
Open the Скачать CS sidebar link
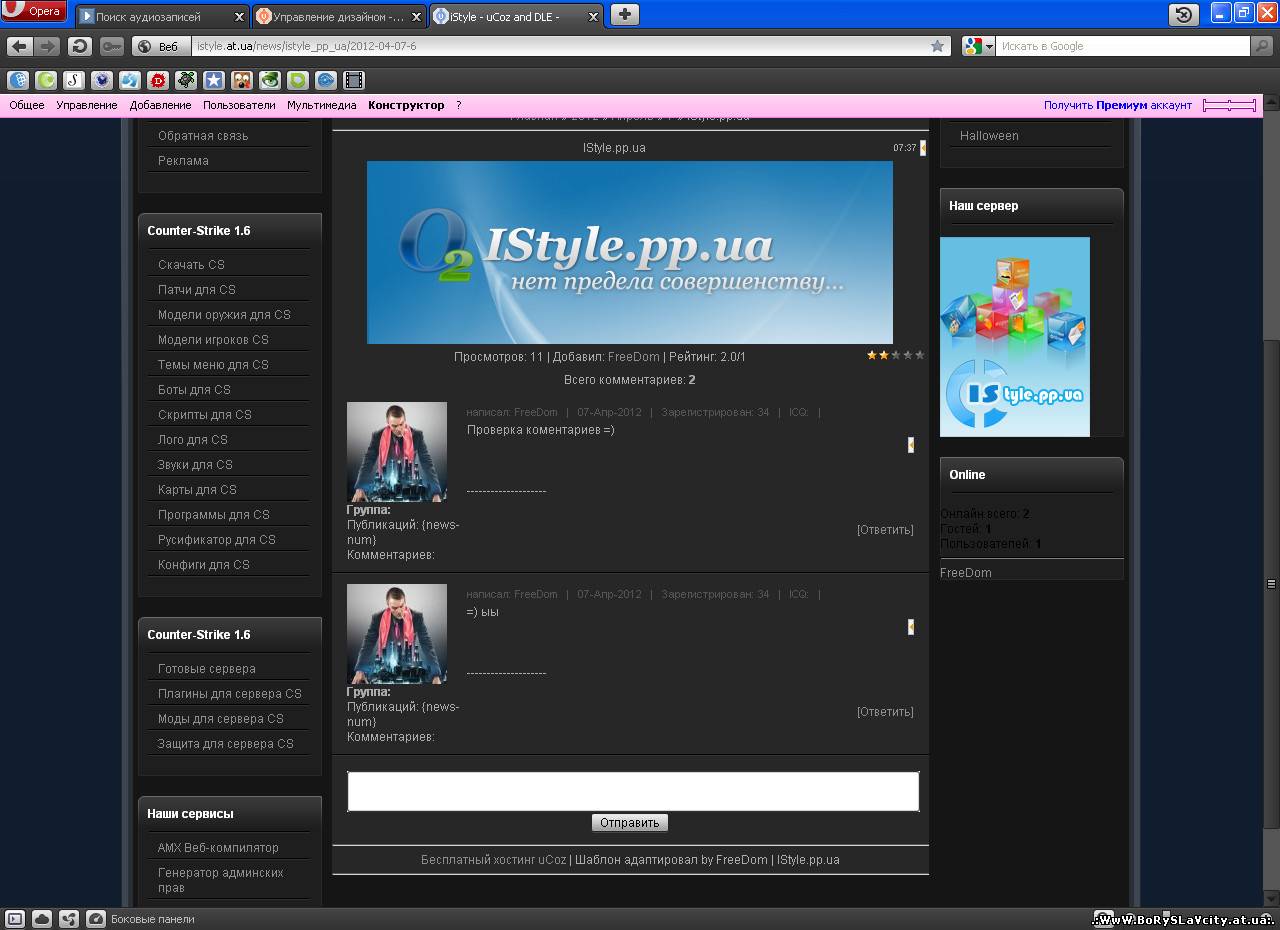[191, 265]
